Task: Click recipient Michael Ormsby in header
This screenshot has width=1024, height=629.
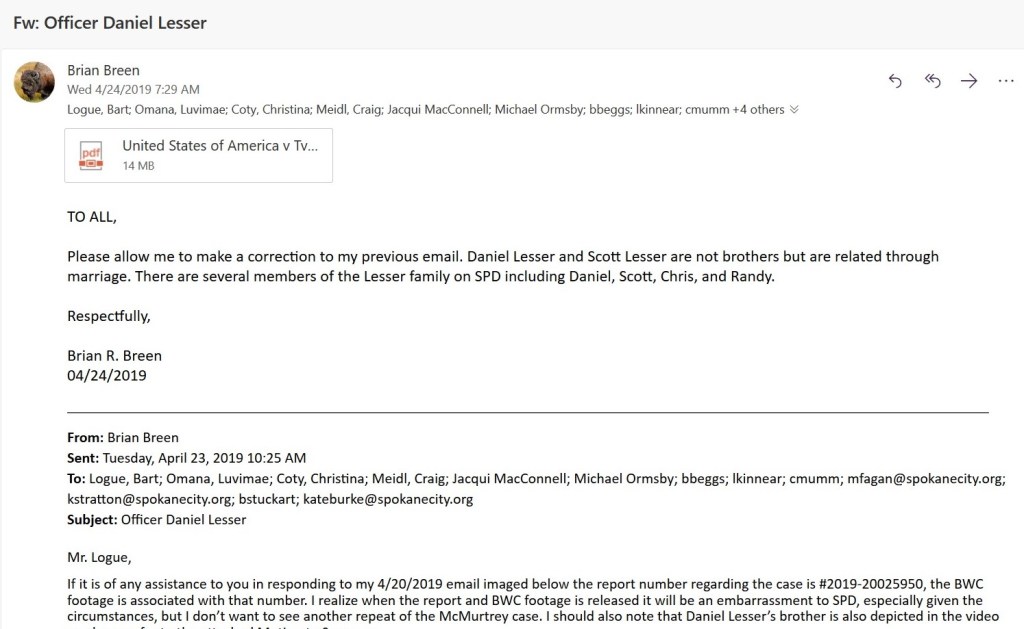Action: [x=538, y=110]
